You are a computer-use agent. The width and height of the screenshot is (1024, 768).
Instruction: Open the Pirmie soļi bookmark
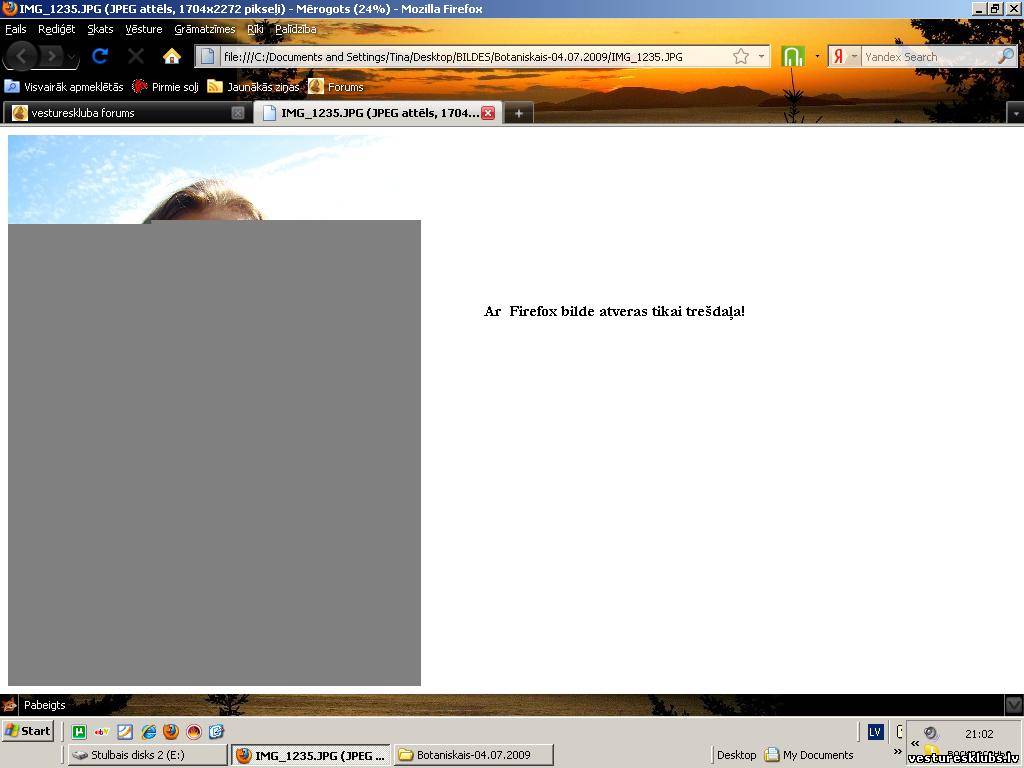coord(166,86)
